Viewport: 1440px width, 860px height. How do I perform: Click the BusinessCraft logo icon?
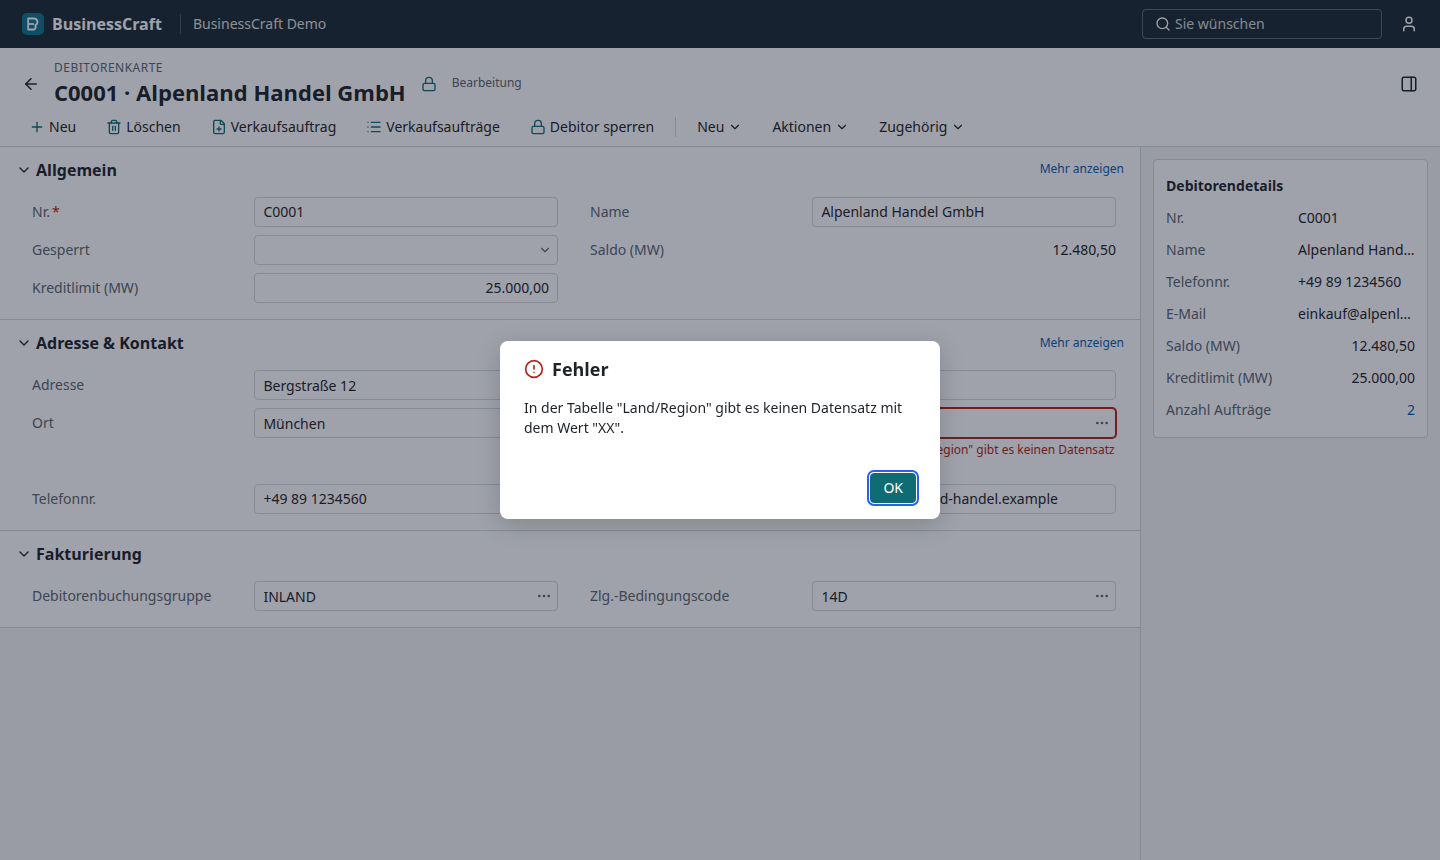tap(33, 24)
